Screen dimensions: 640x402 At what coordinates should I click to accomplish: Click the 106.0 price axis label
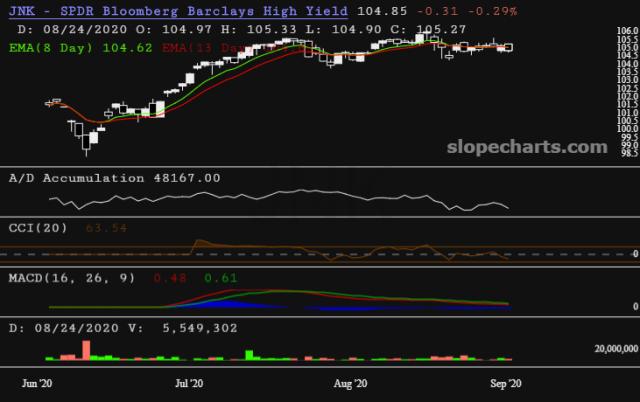(x=627, y=31)
